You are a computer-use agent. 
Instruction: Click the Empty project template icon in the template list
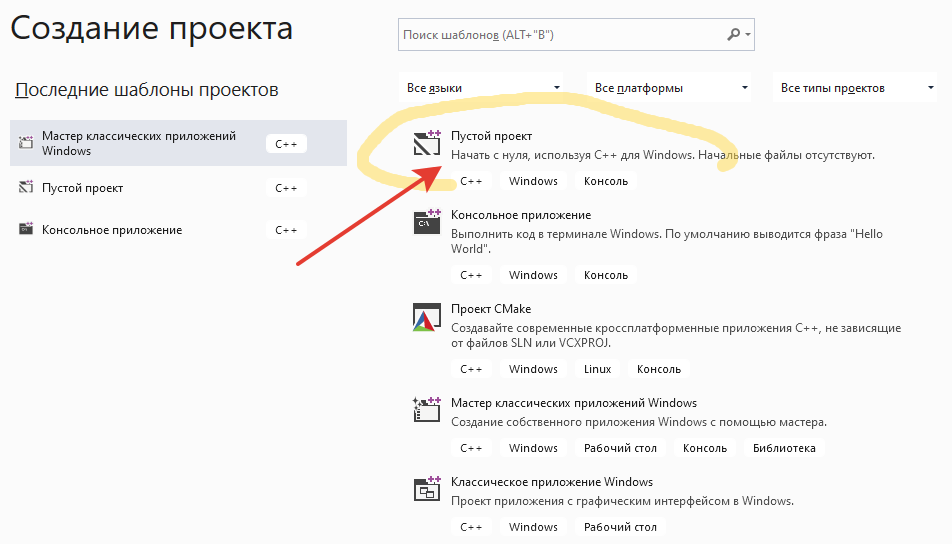[427, 143]
